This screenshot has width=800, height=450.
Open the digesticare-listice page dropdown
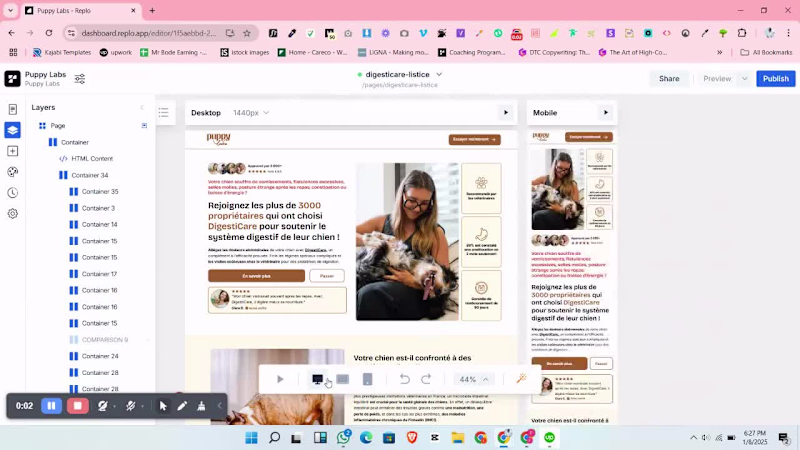pos(439,74)
